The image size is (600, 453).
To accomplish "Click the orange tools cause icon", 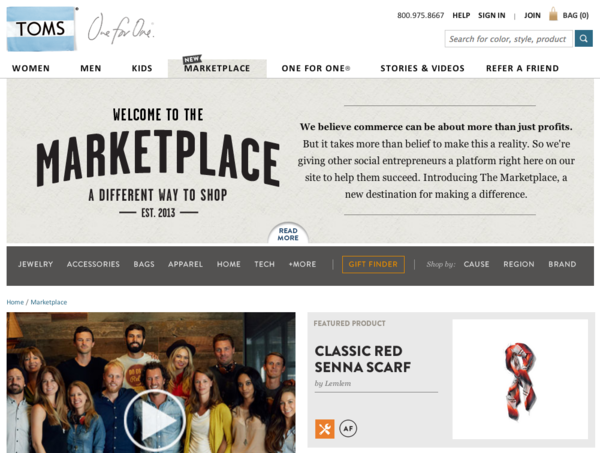I will click(324, 429).
